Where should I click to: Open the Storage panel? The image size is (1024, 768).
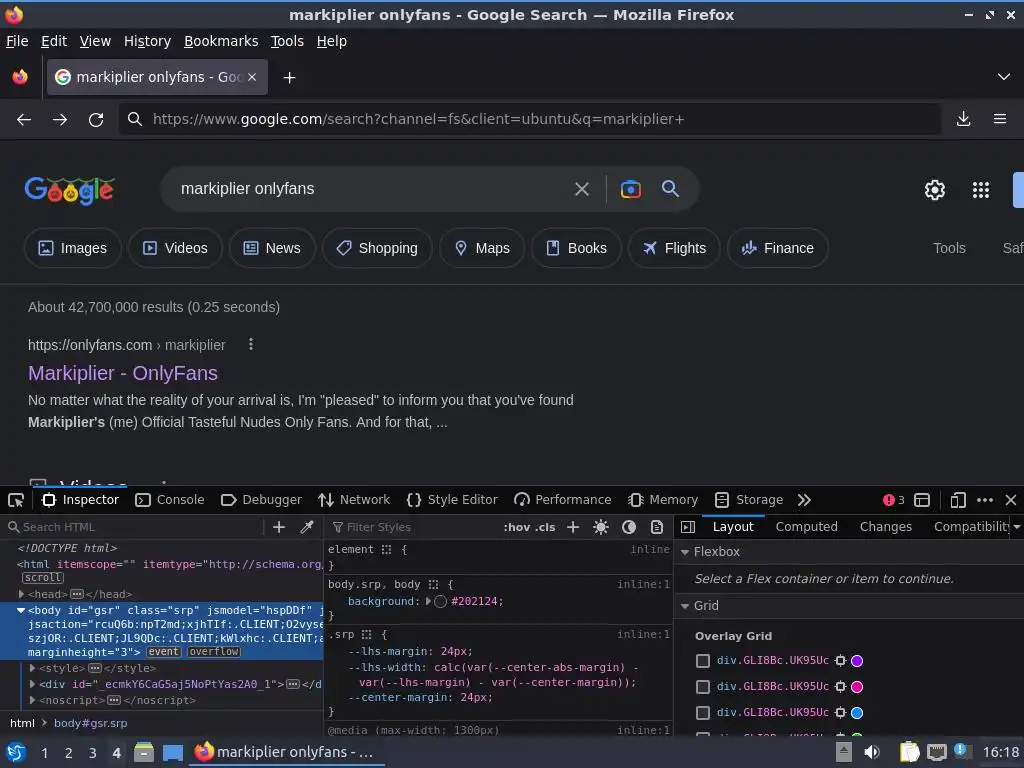click(749, 500)
